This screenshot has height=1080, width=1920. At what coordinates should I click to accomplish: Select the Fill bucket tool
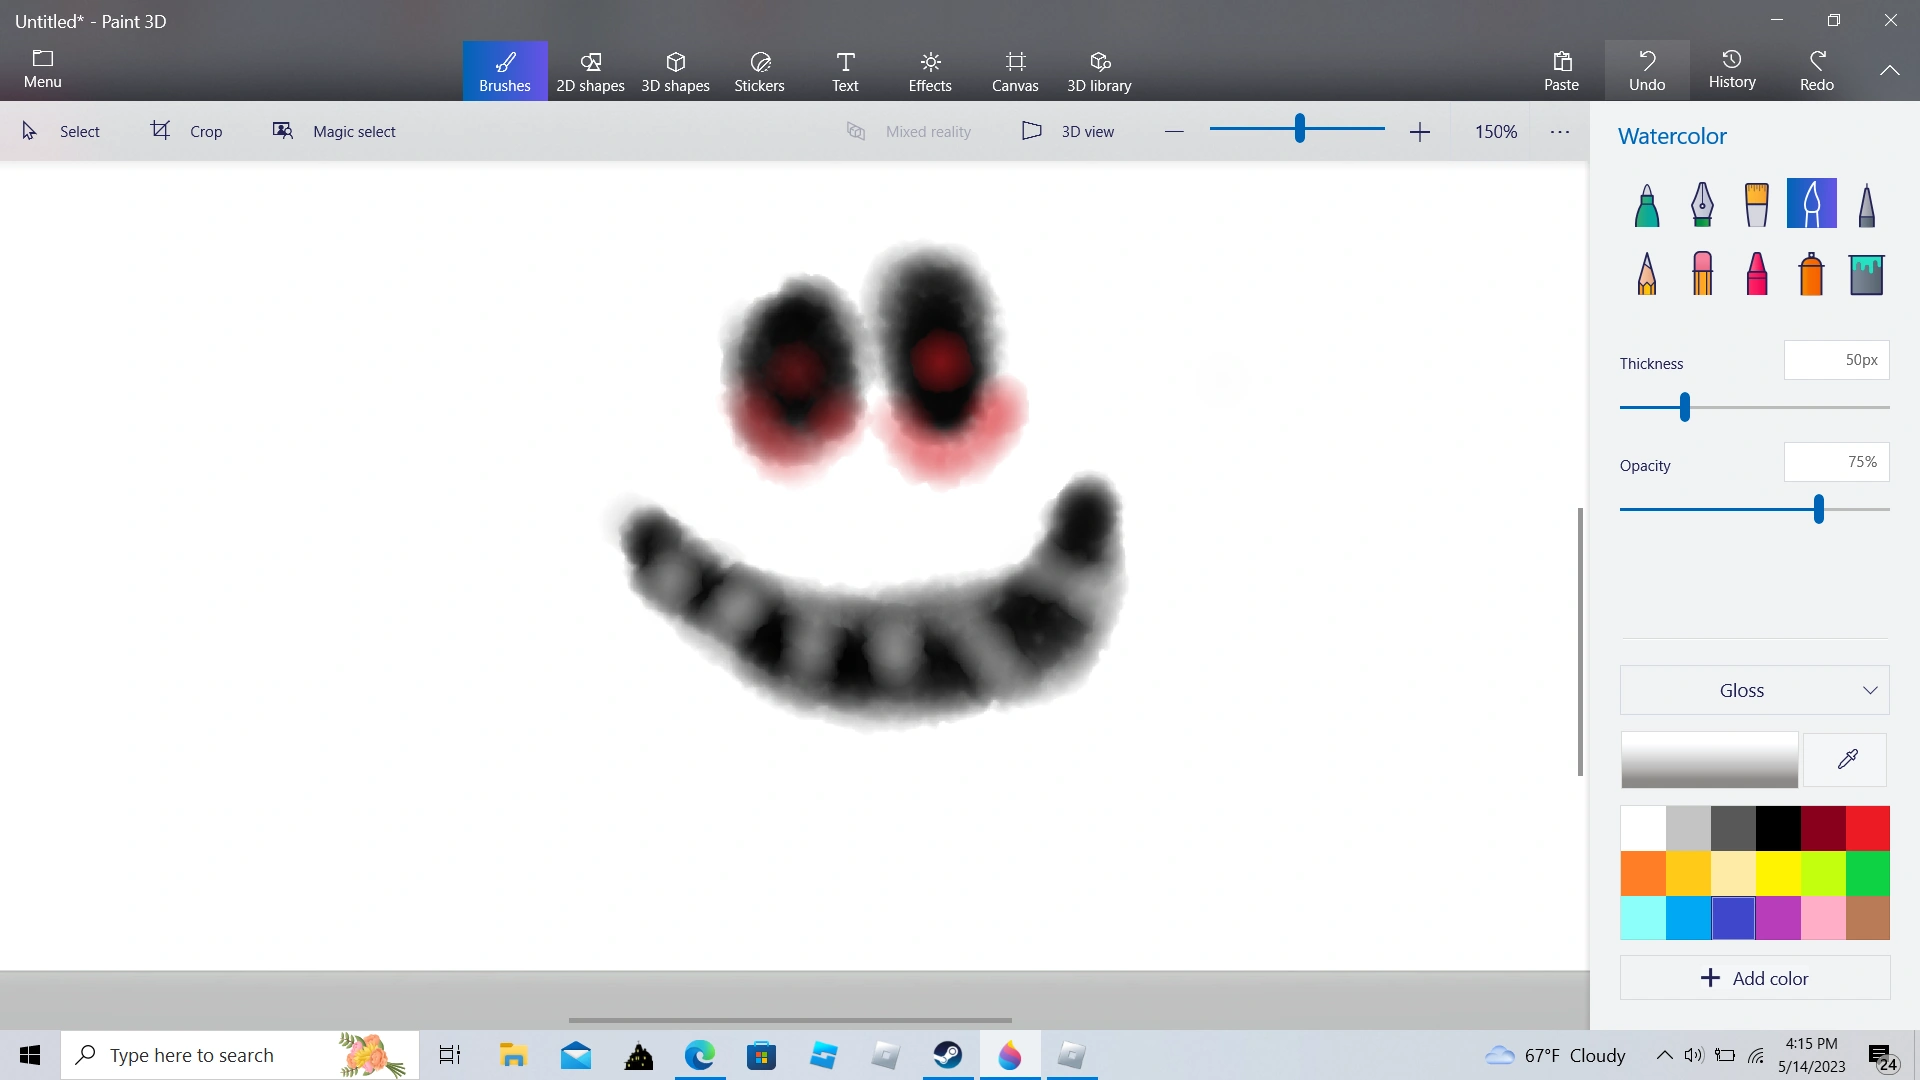pos(1866,273)
